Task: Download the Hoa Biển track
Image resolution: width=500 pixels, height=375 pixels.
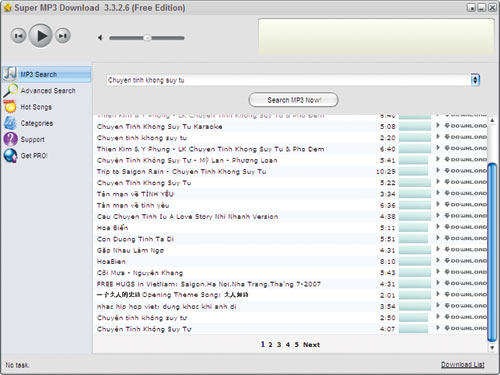Action: tap(466, 227)
